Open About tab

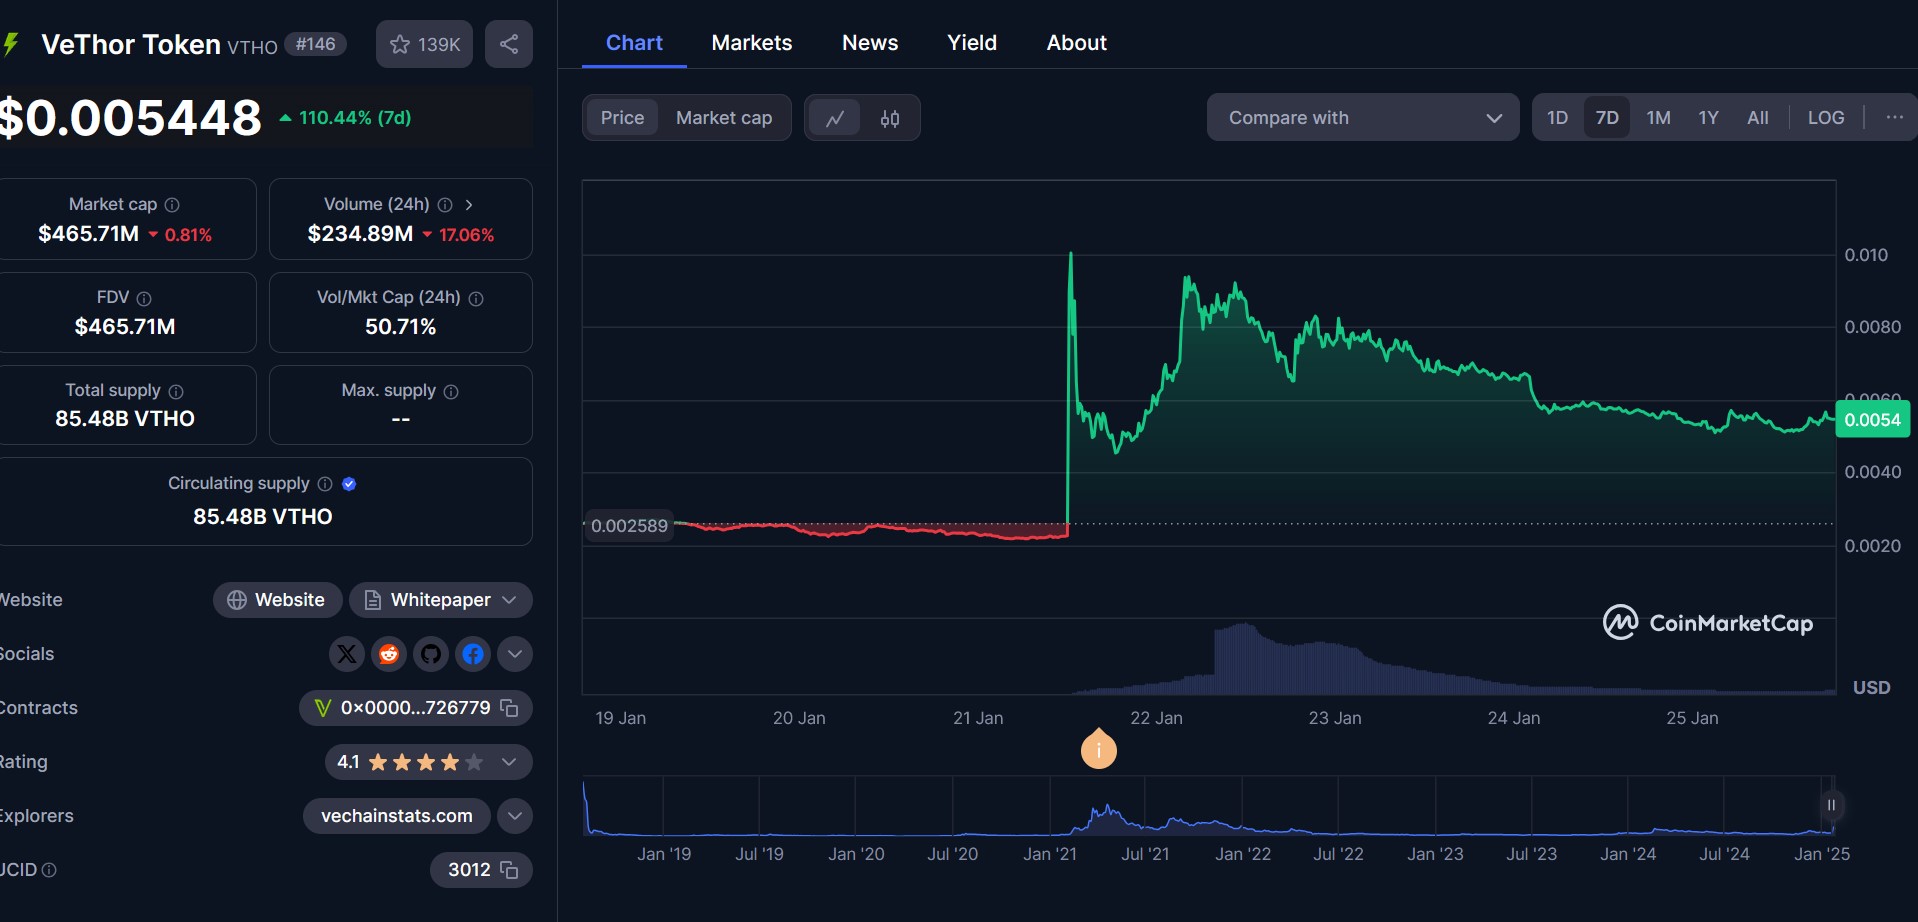[1077, 43]
